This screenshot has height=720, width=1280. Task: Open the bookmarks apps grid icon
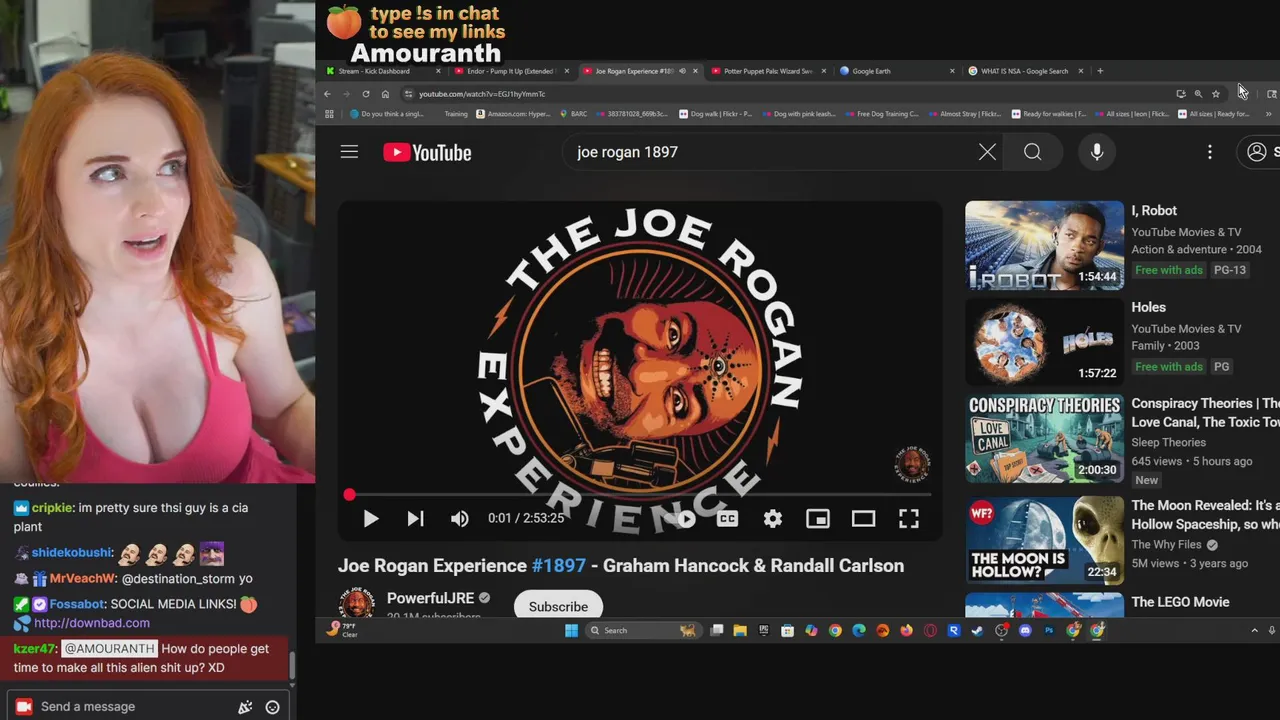point(329,114)
